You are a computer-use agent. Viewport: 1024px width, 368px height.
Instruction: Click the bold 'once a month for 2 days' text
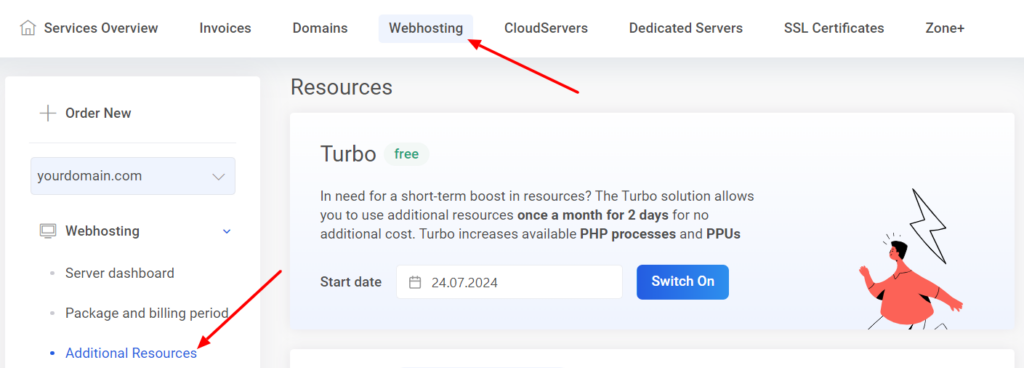point(594,215)
